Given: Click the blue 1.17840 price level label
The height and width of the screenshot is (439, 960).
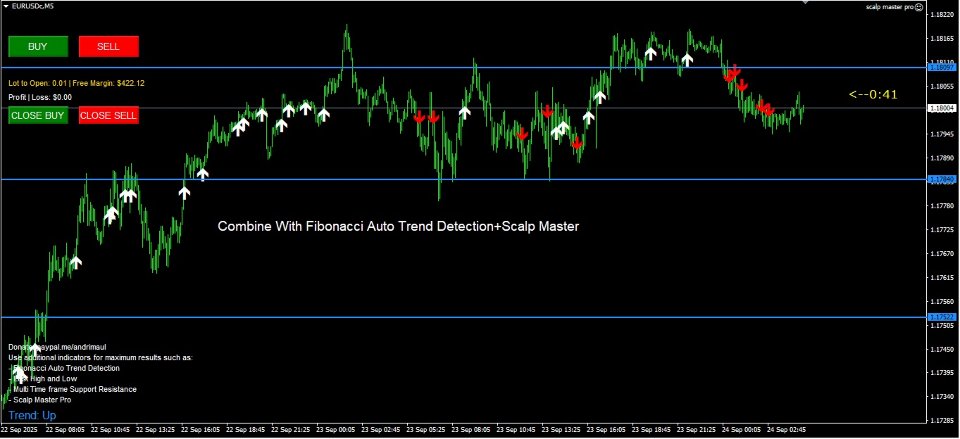Looking at the screenshot, I should 941,179.
